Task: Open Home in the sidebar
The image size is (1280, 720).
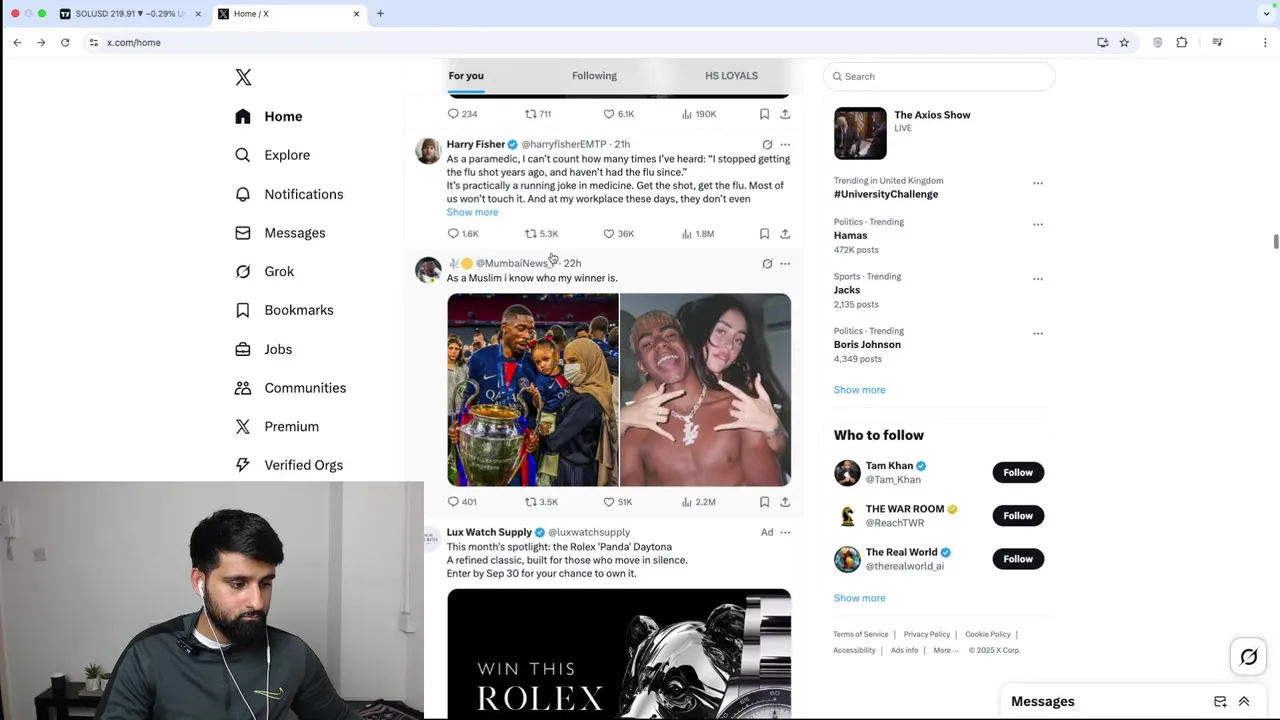Action: (269, 116)
